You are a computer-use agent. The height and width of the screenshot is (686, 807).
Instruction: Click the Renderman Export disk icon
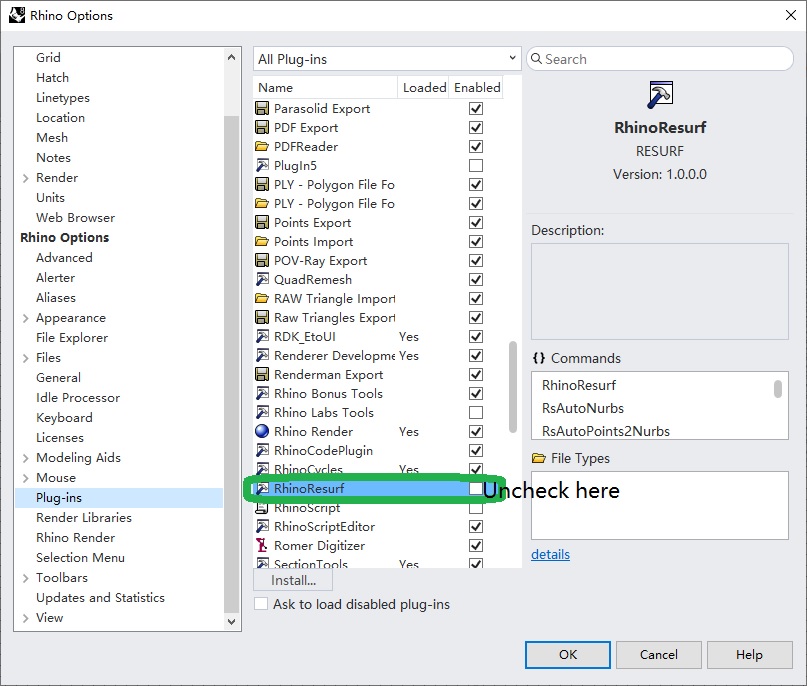262,375
